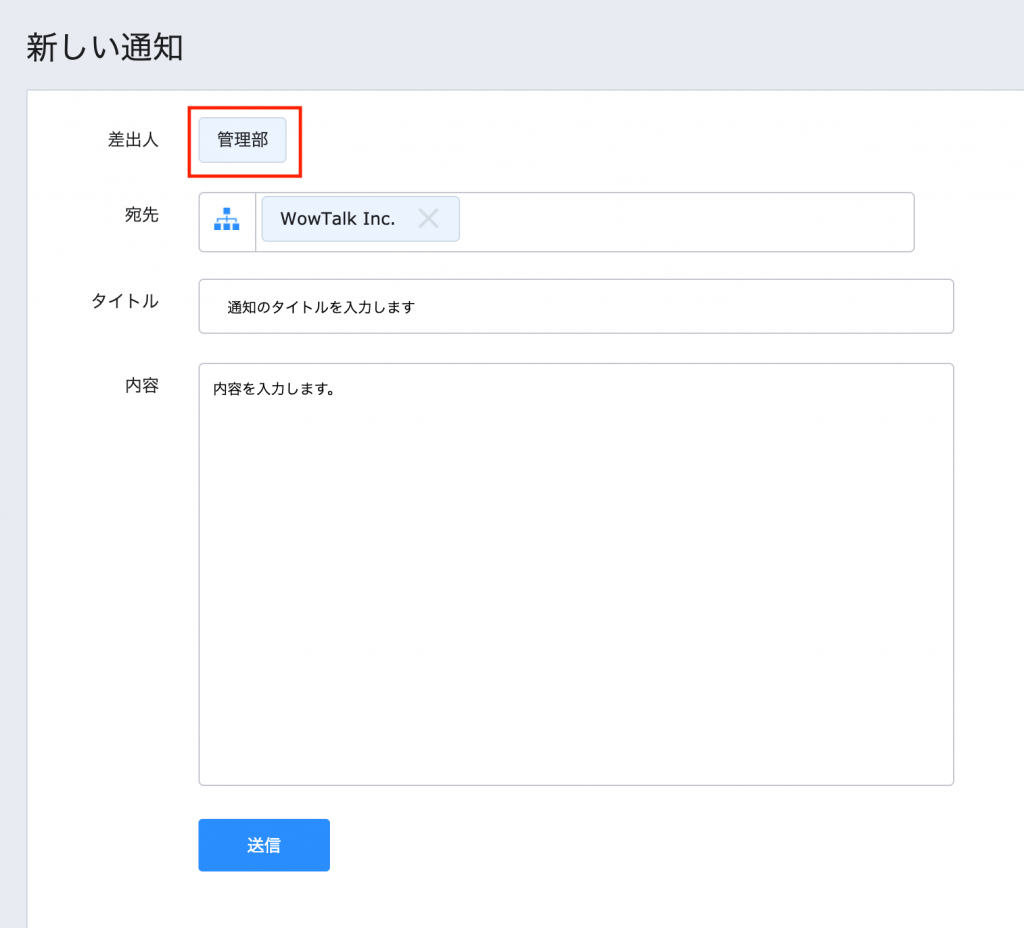1024x928 pixels.
Task: Click into the 内容 content text area
Action: click(576, 574)
